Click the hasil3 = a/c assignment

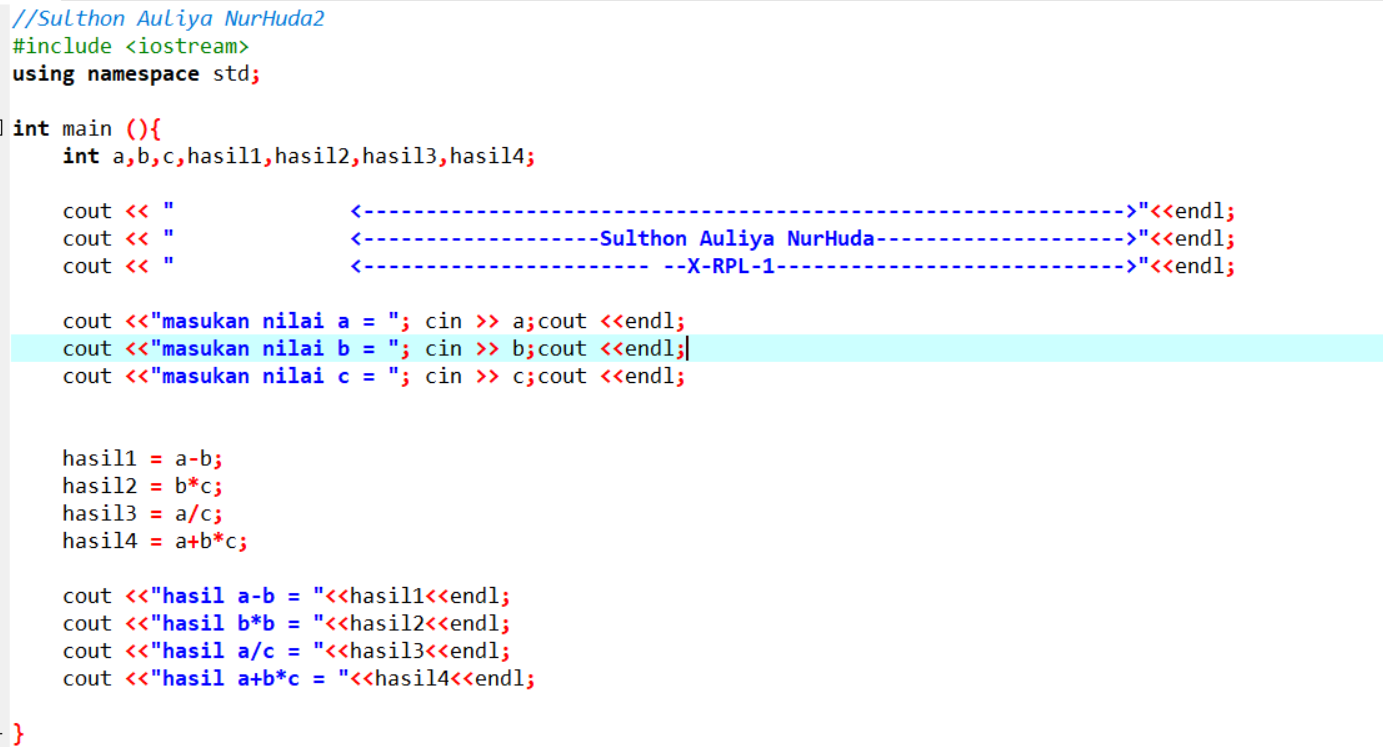click(140, 513)
